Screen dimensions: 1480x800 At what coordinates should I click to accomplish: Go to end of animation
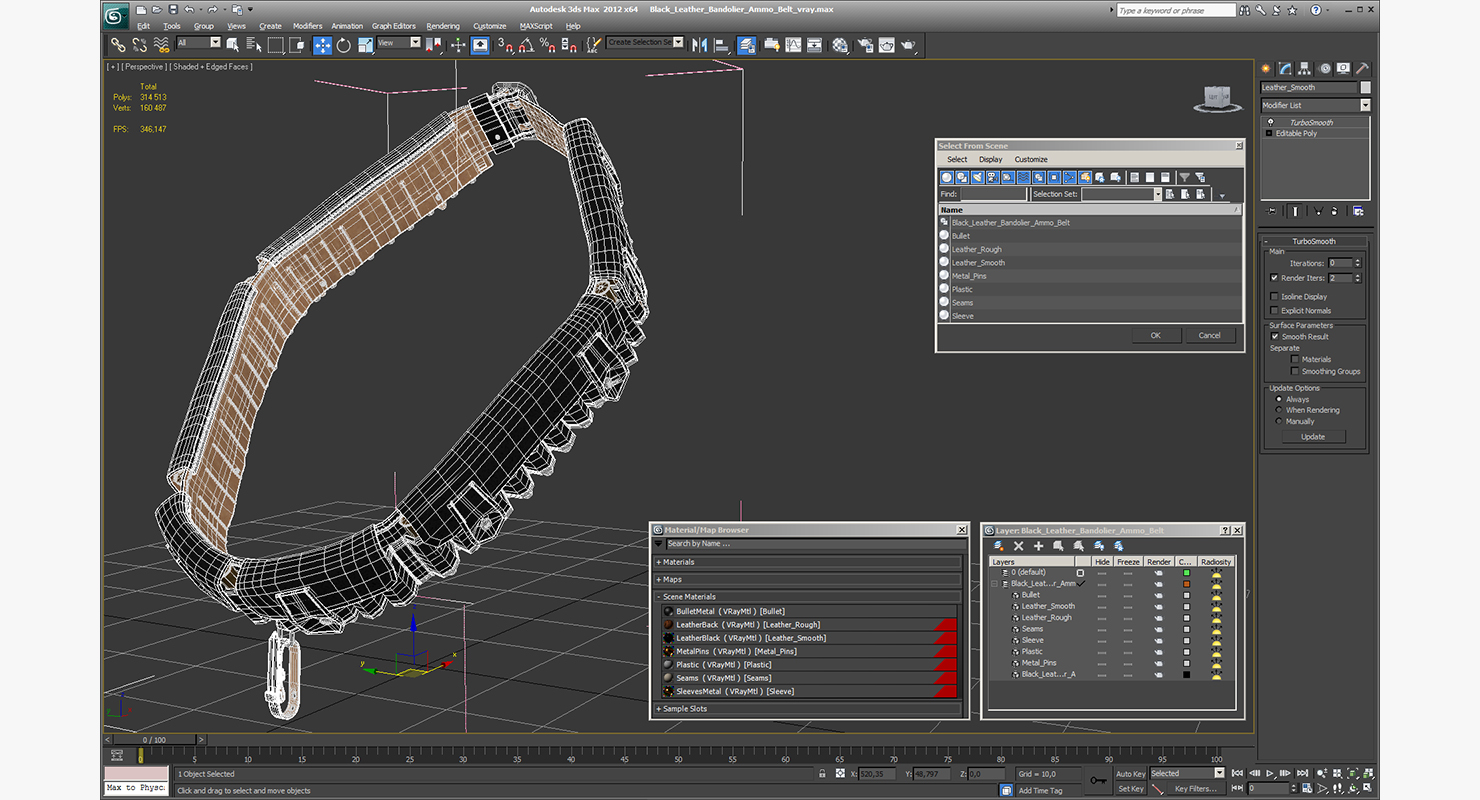1302,773
